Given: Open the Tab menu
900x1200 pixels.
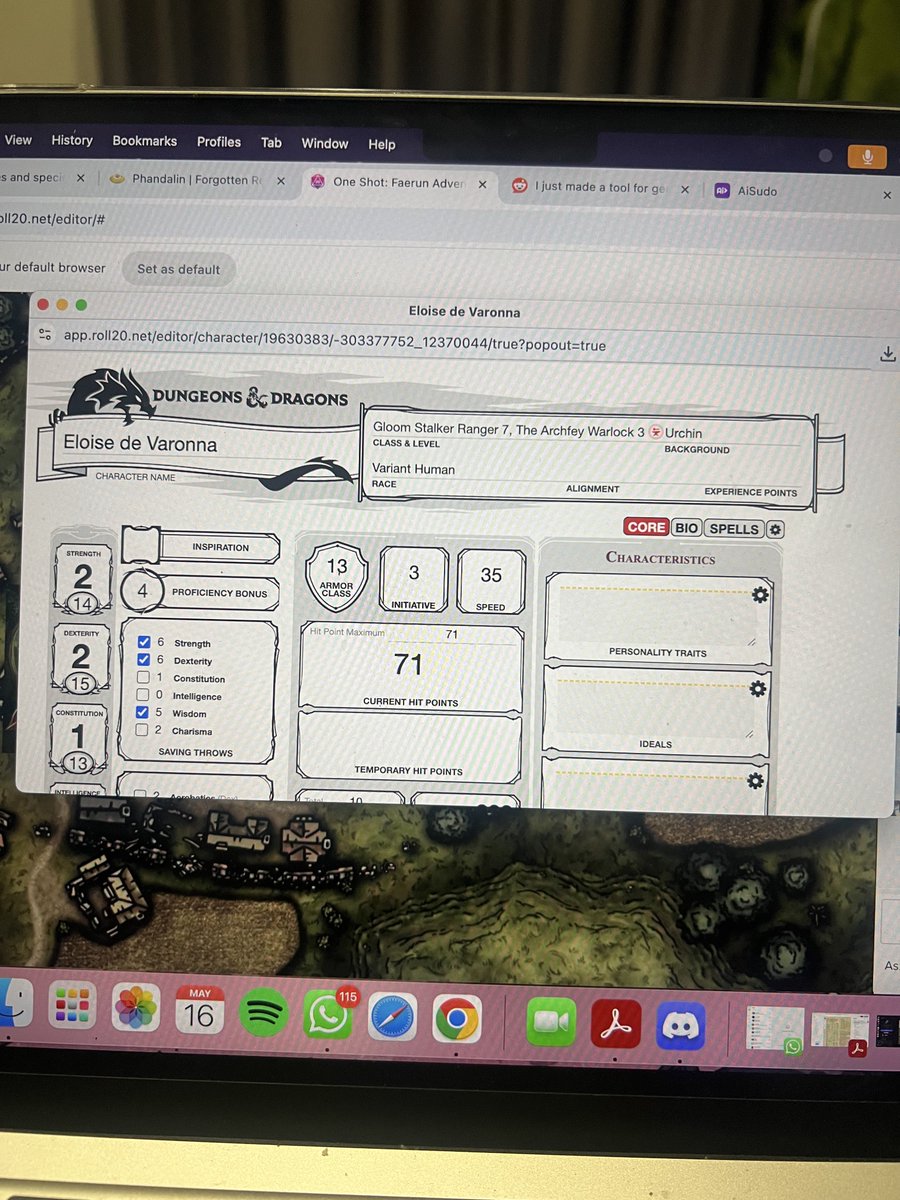Looking at the screenshot, I should [272, 143].
